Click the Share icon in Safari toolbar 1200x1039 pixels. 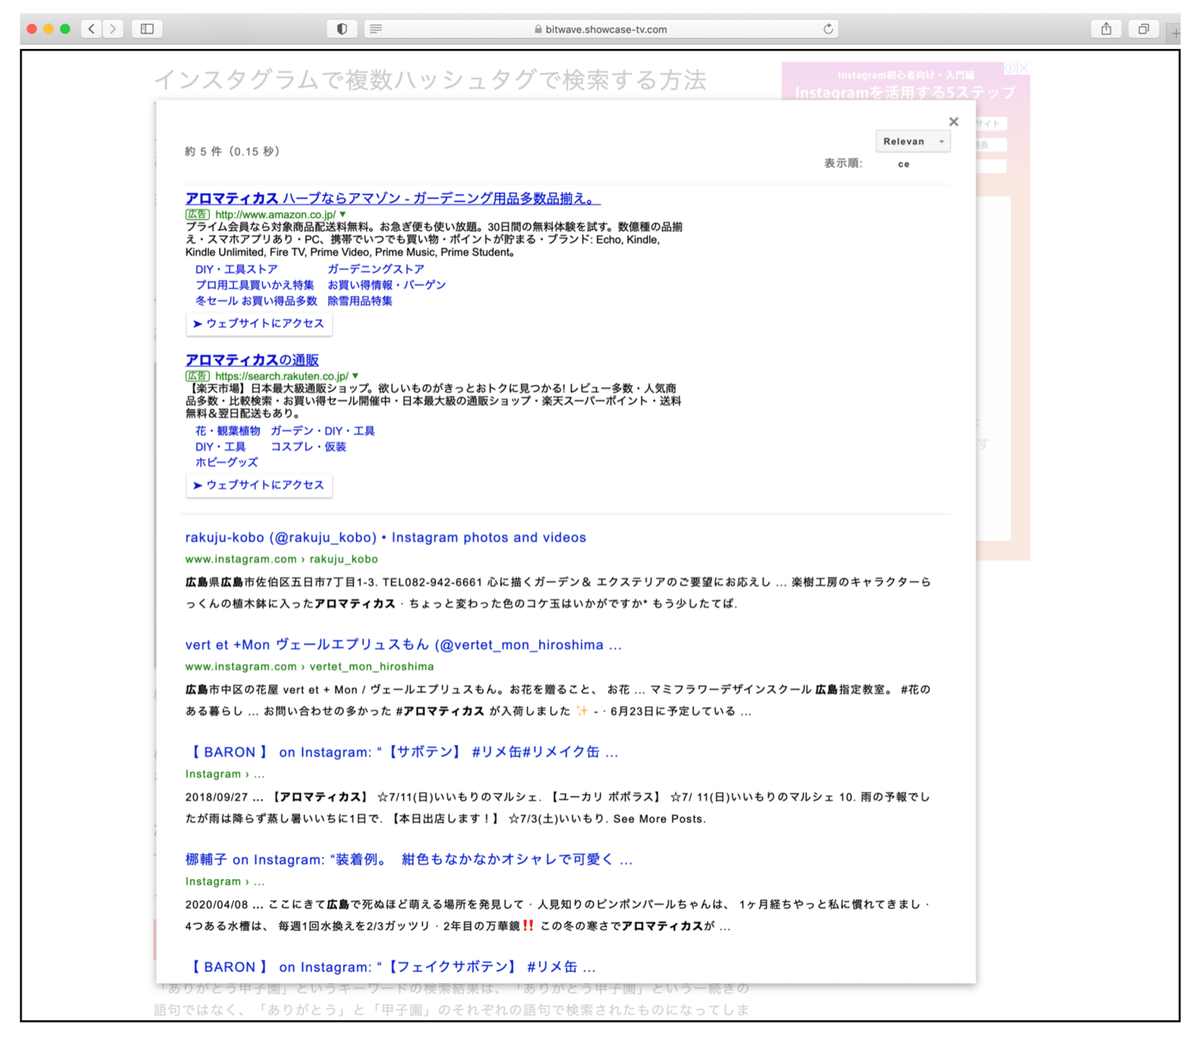[1104, 28]
